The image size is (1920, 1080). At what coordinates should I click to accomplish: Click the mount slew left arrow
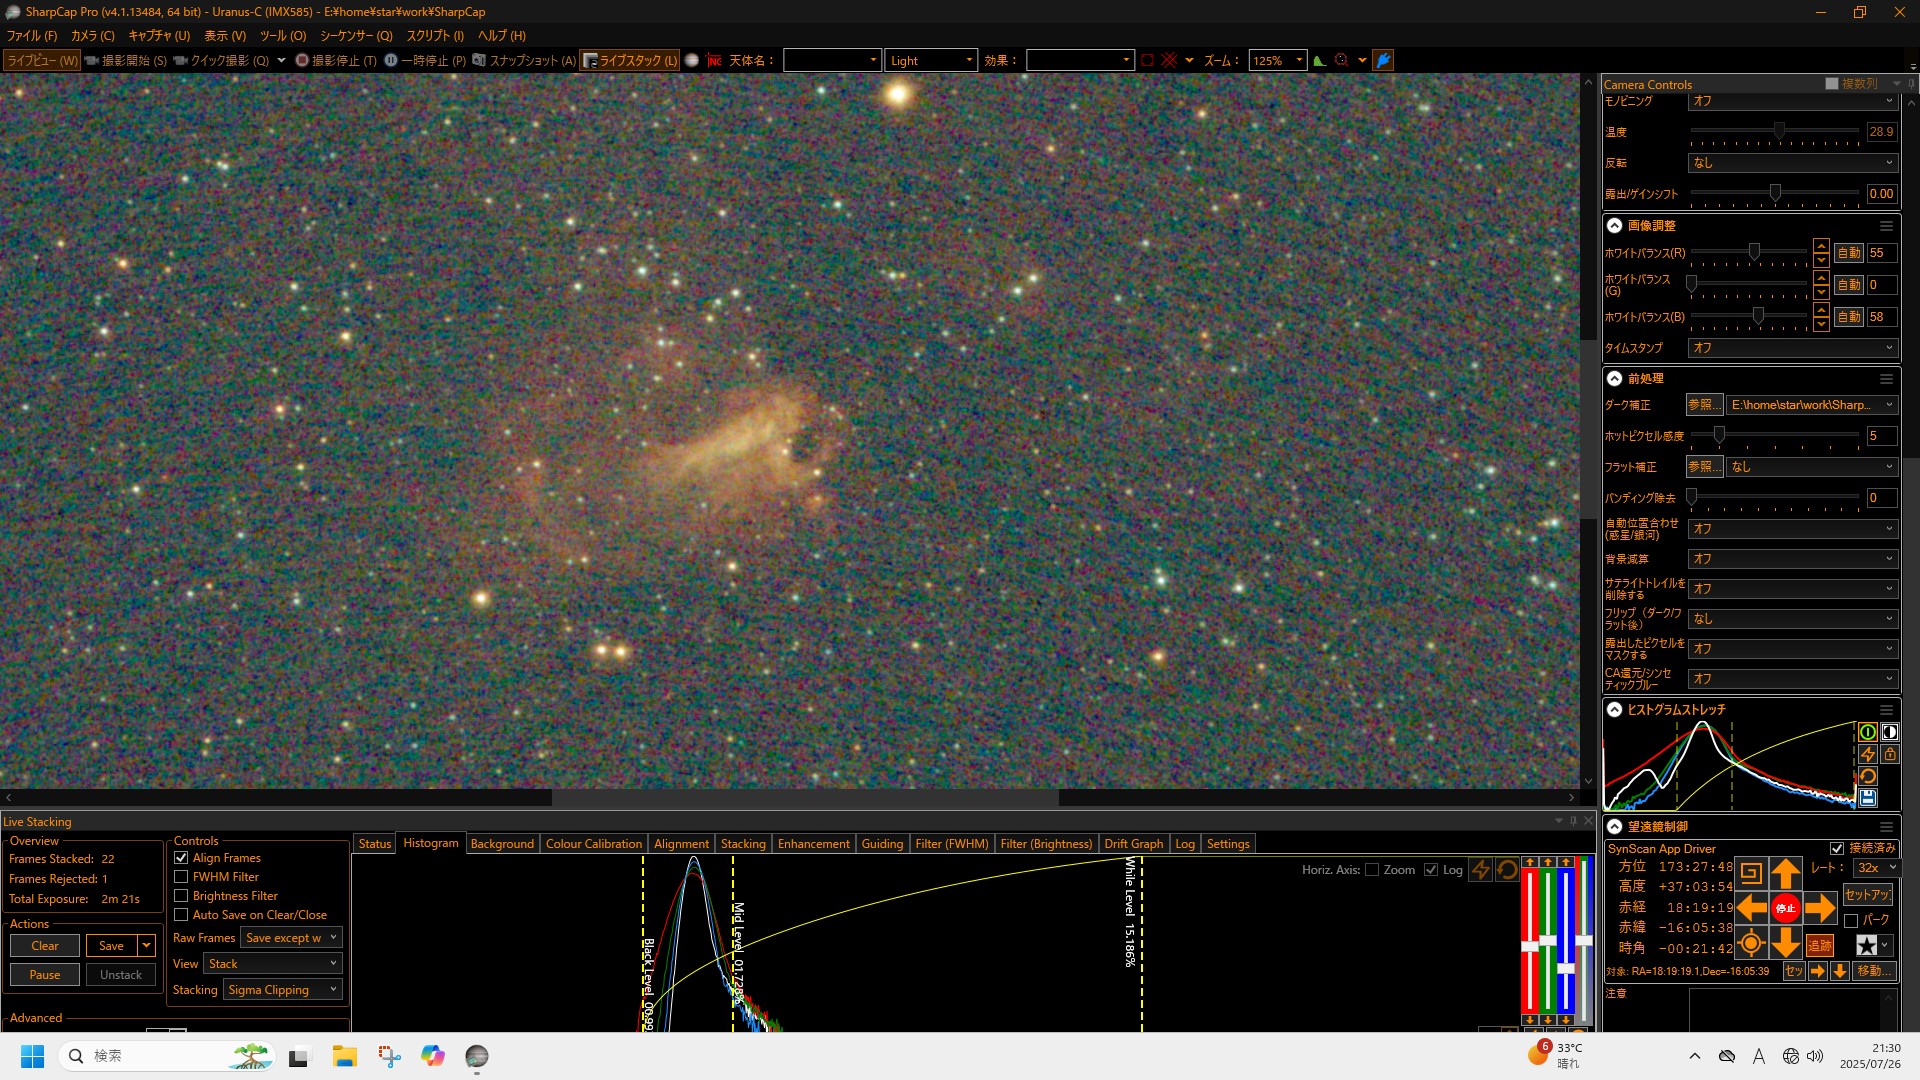1751,908
